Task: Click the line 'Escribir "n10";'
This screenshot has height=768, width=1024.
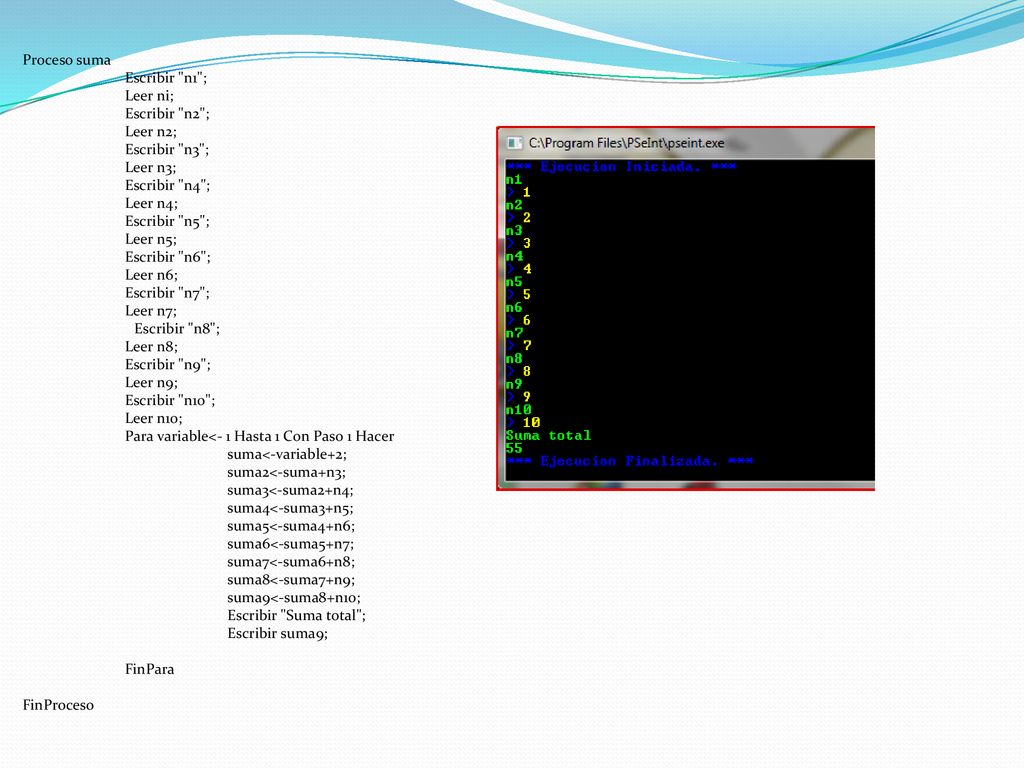Action: tap(170, 401)
